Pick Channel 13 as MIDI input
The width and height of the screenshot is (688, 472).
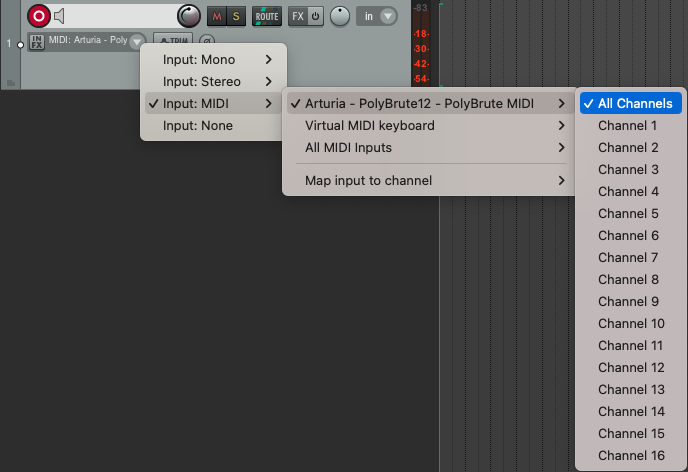[x=631, y=390]
